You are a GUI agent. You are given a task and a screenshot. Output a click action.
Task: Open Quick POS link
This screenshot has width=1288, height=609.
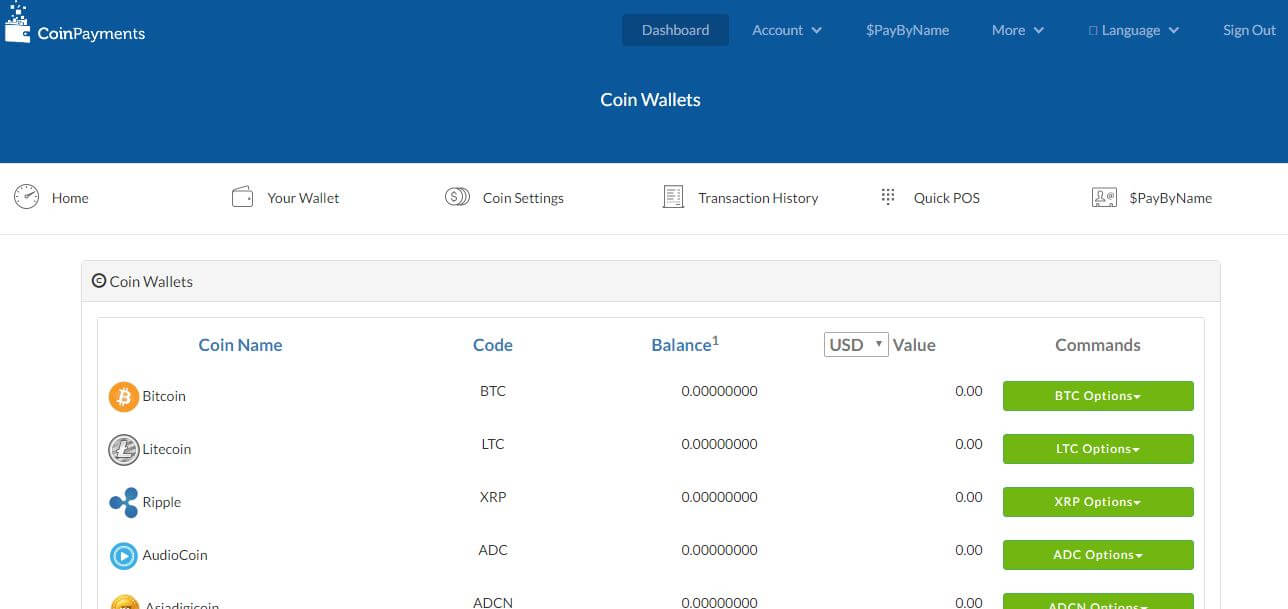(946, 198)
